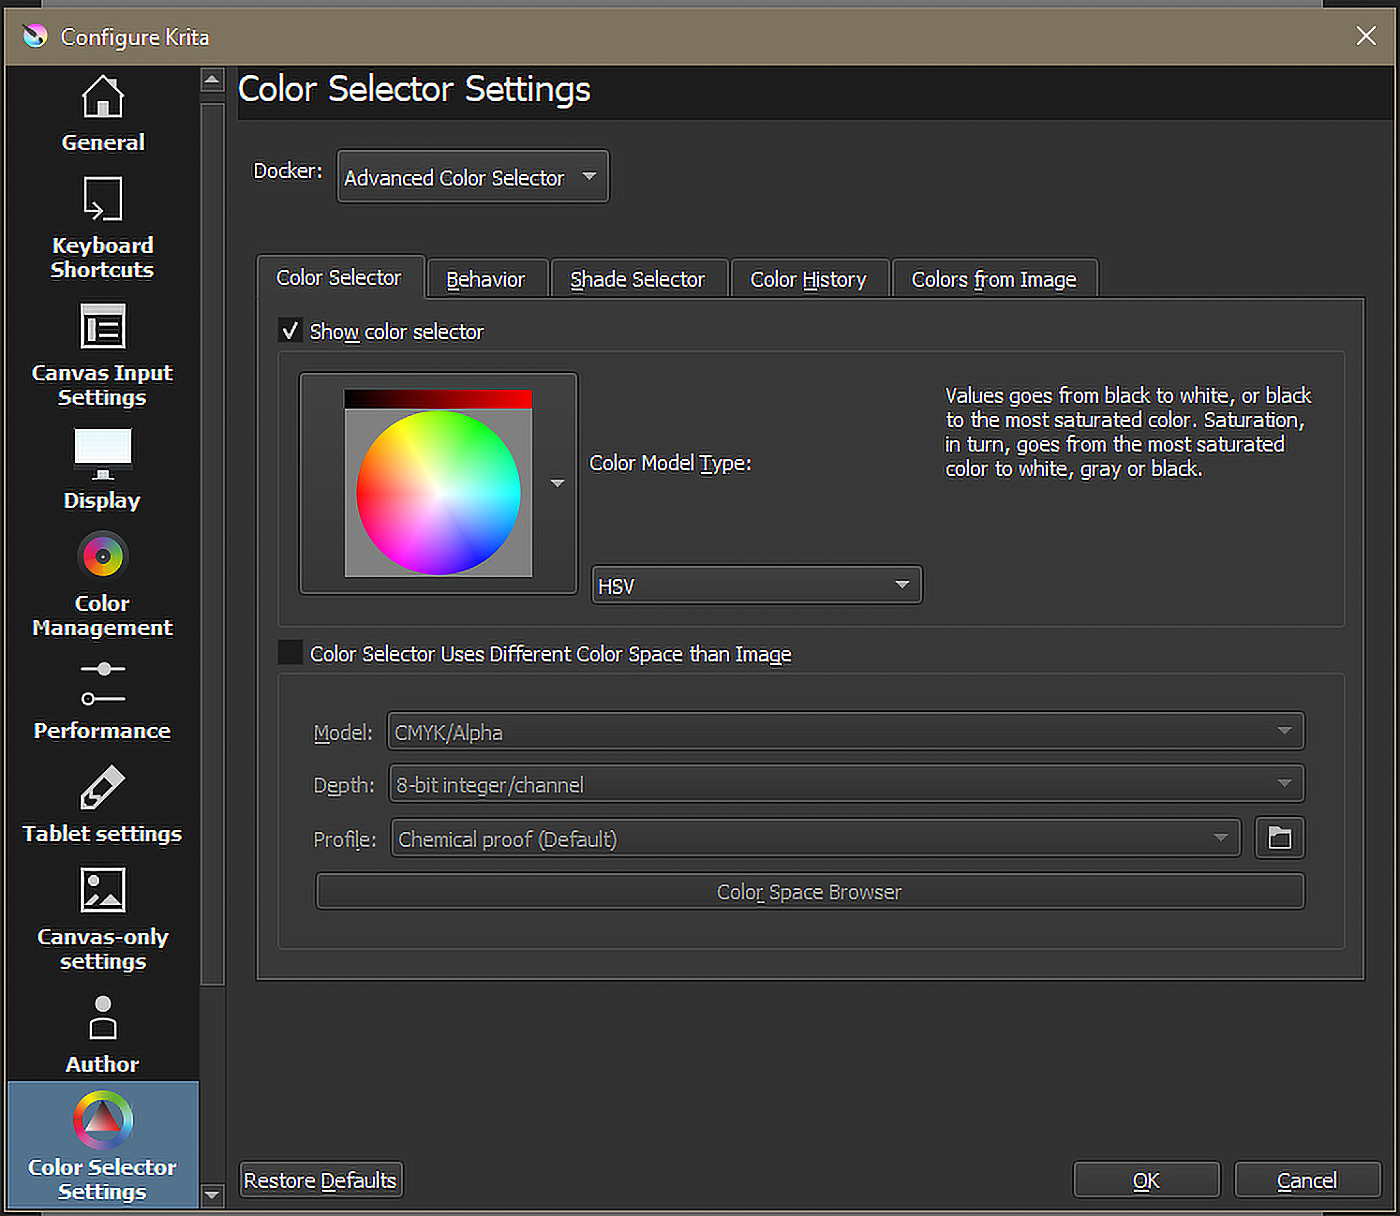Switch to the Shade Selector tab
The image size is (1400, 1216).
point(638,279)
